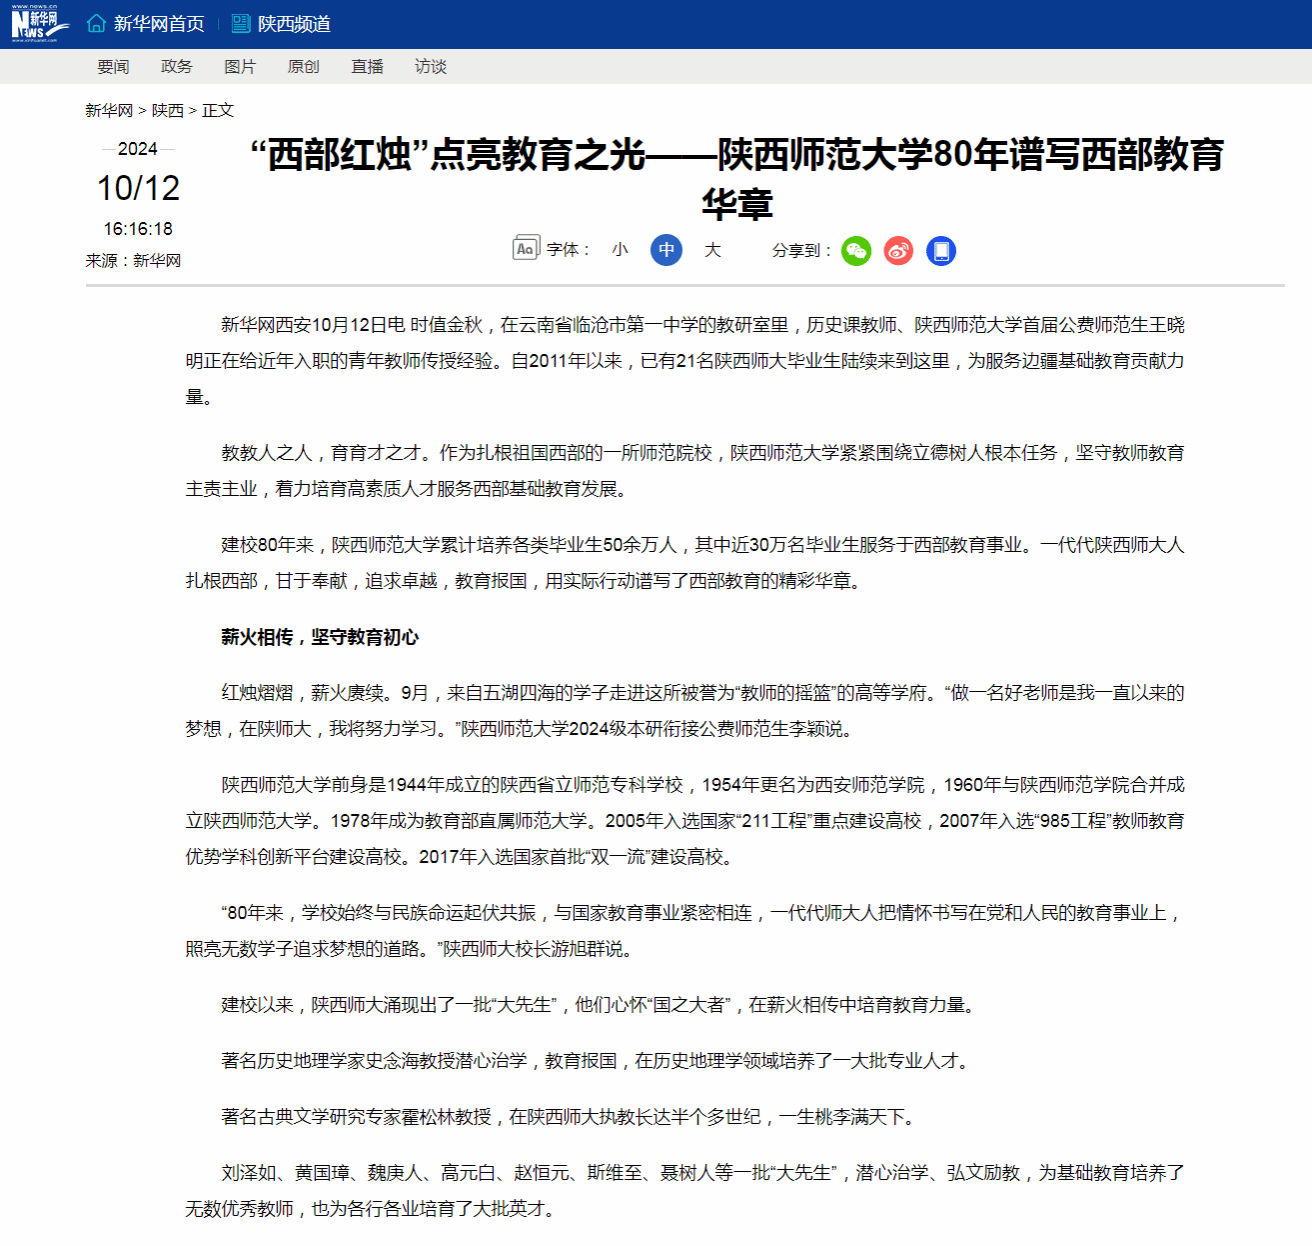Click the paragraph starting 红烛熠熠
The image size is (1312, 1246).
pos(685,711)
